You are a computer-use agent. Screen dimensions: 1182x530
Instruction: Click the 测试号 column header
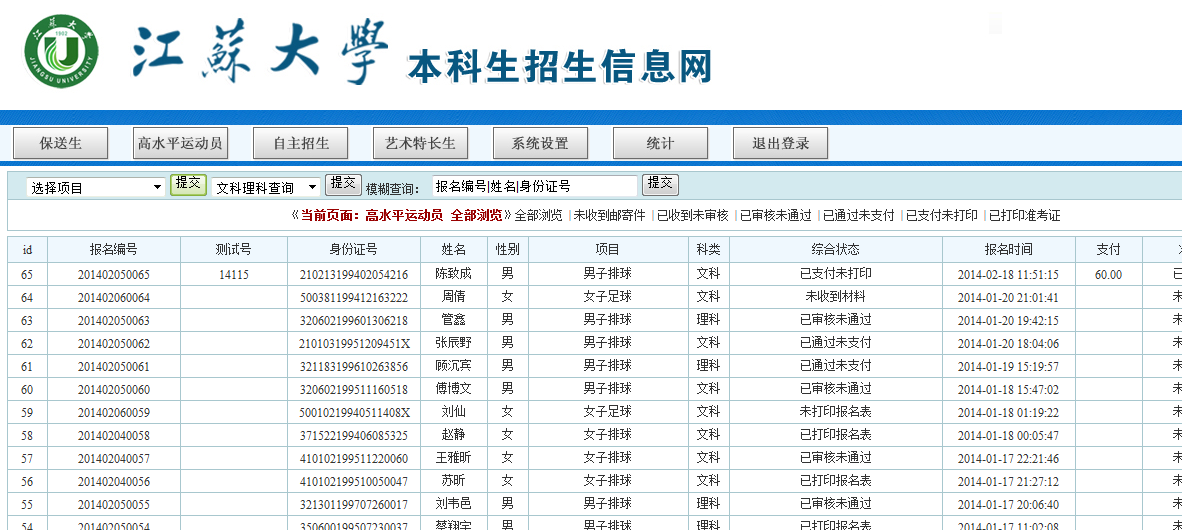[234, 250]
